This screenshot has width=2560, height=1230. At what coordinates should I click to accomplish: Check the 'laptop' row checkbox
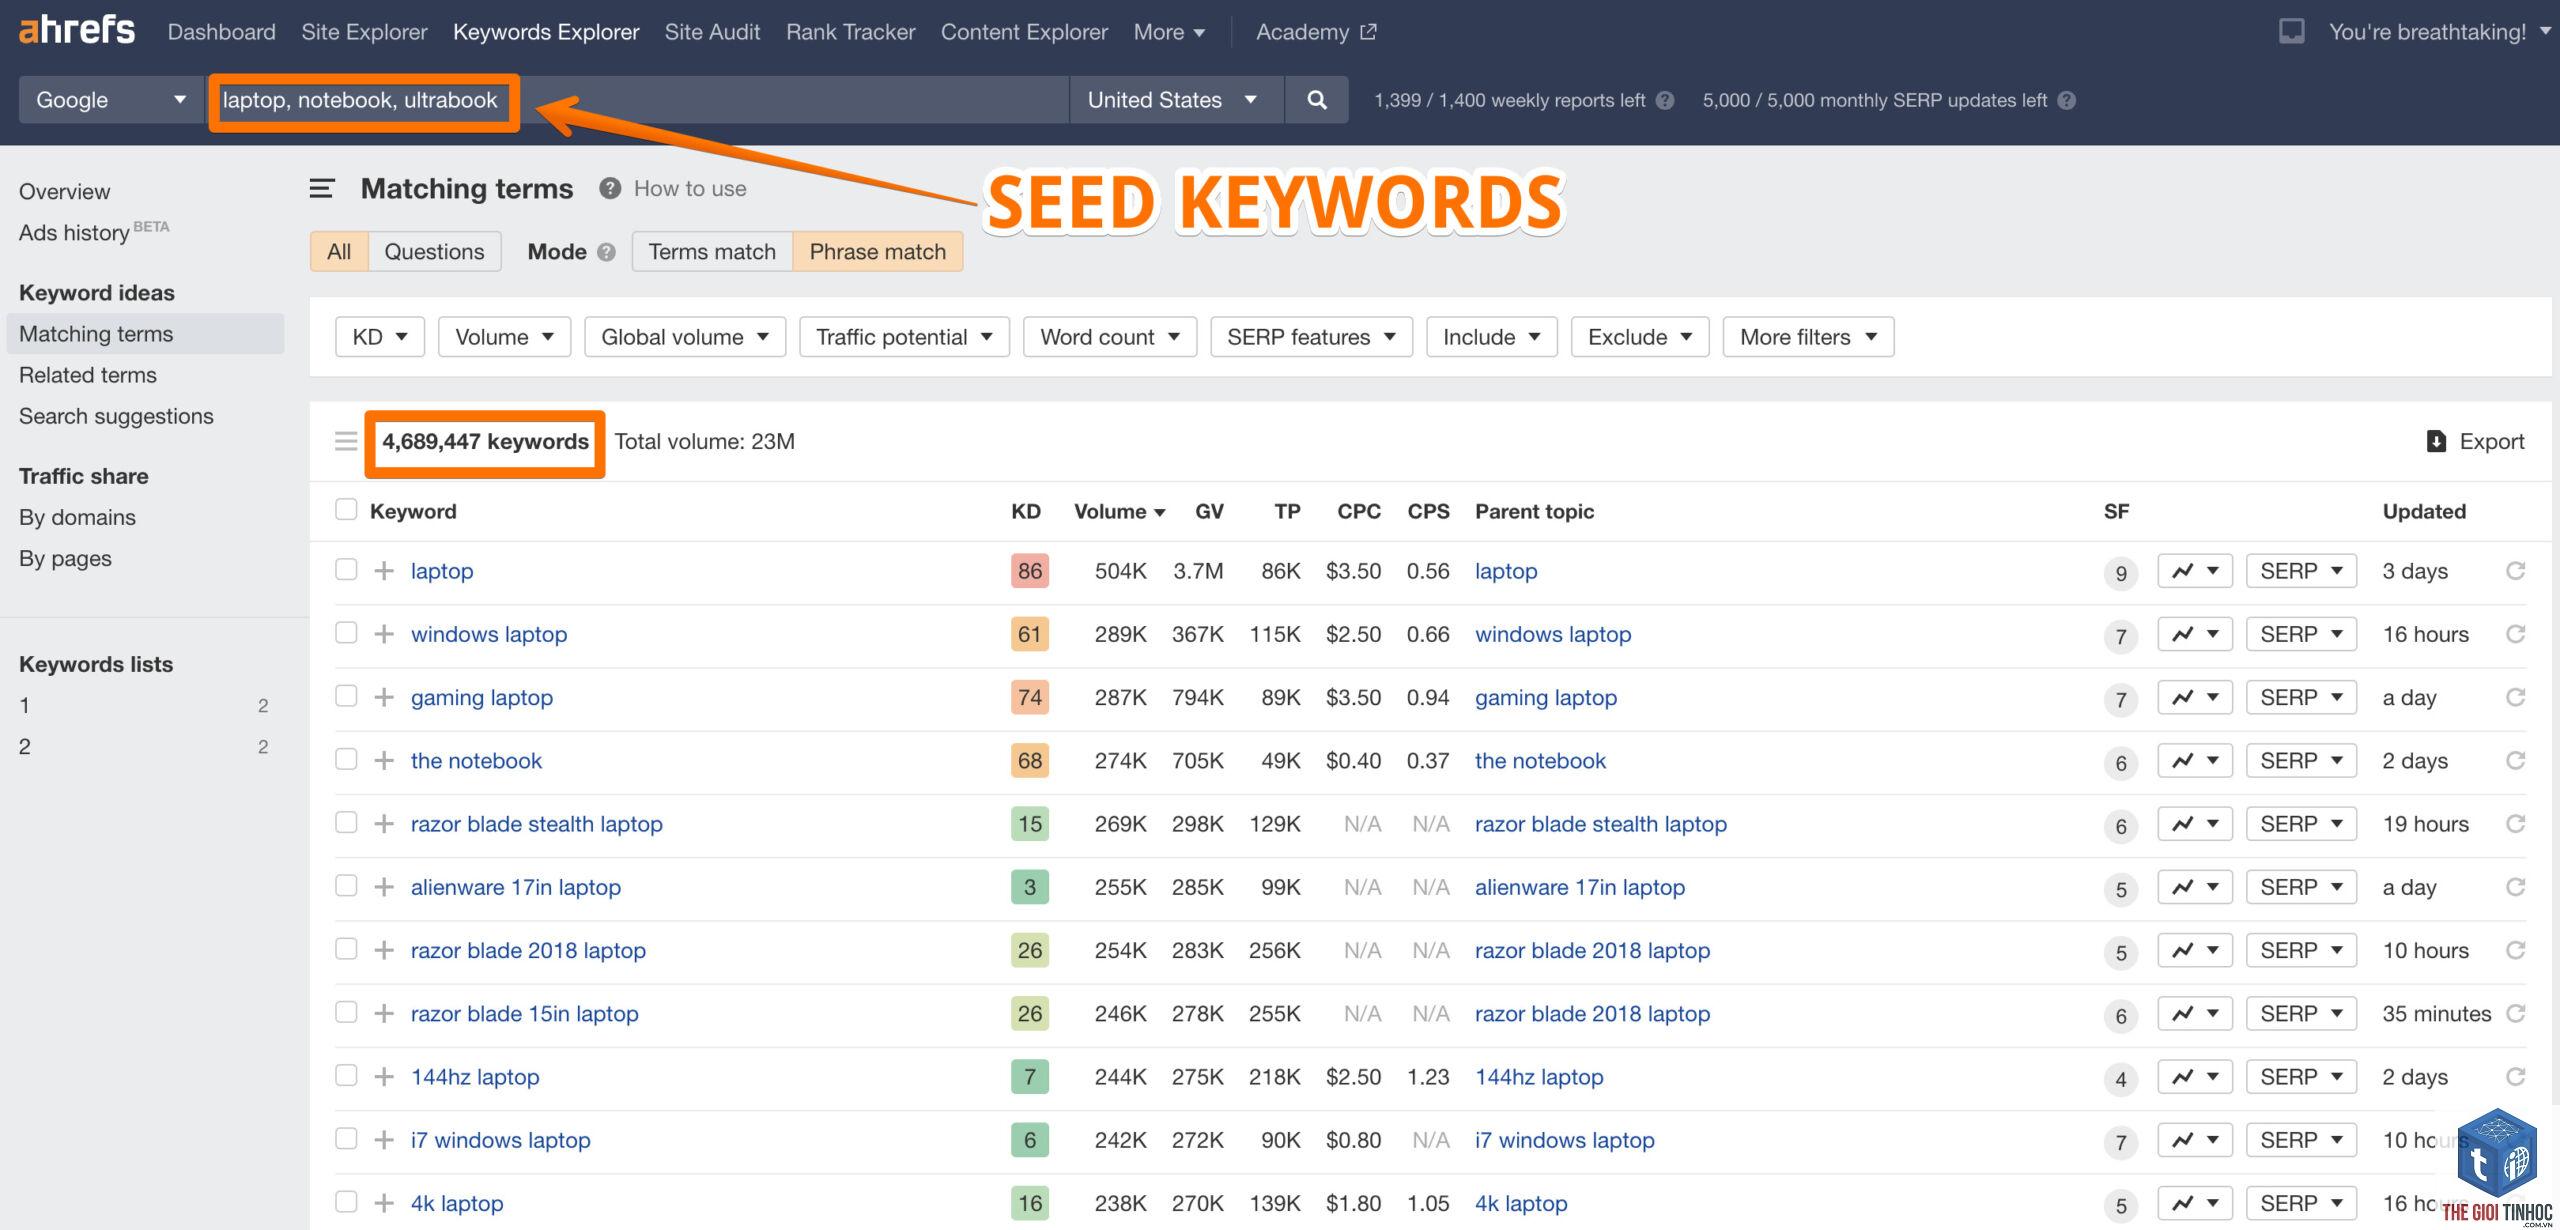tap(346, 570)
